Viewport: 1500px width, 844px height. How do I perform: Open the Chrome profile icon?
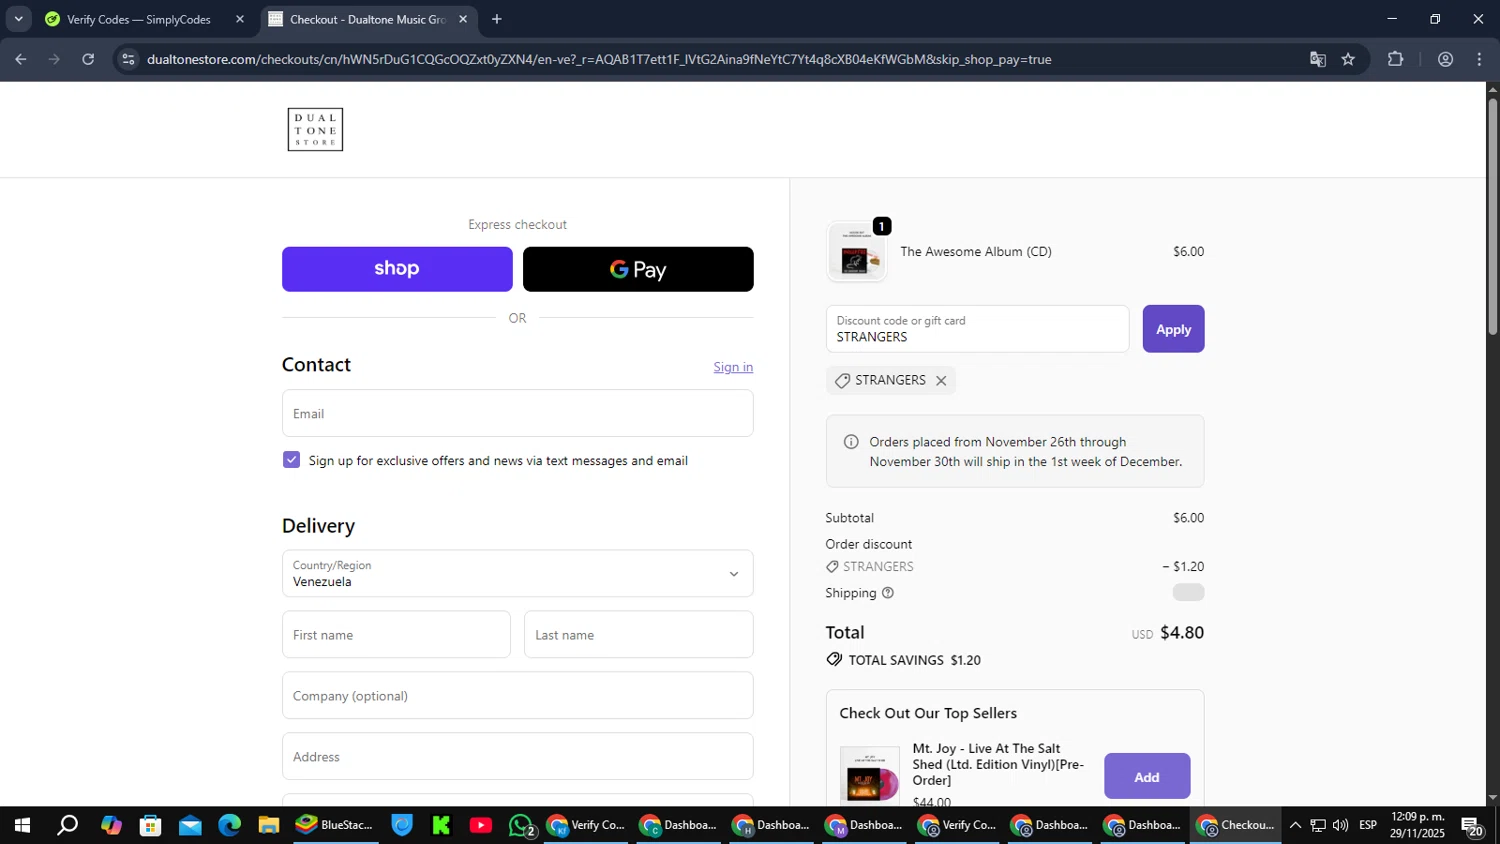coord(1445,59)
